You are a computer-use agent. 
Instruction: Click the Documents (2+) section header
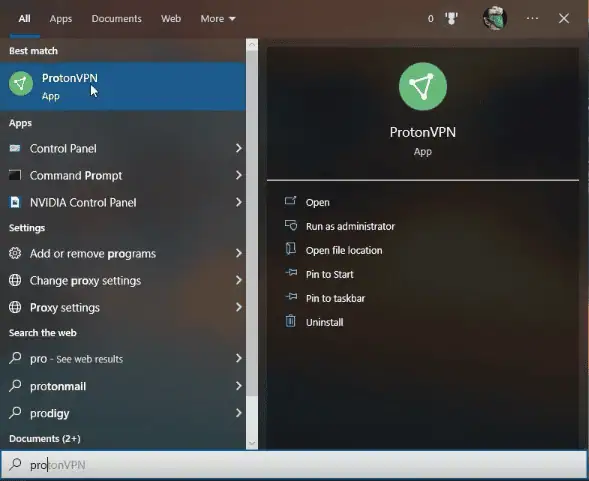pyautogui.click(x=45, y=439)
